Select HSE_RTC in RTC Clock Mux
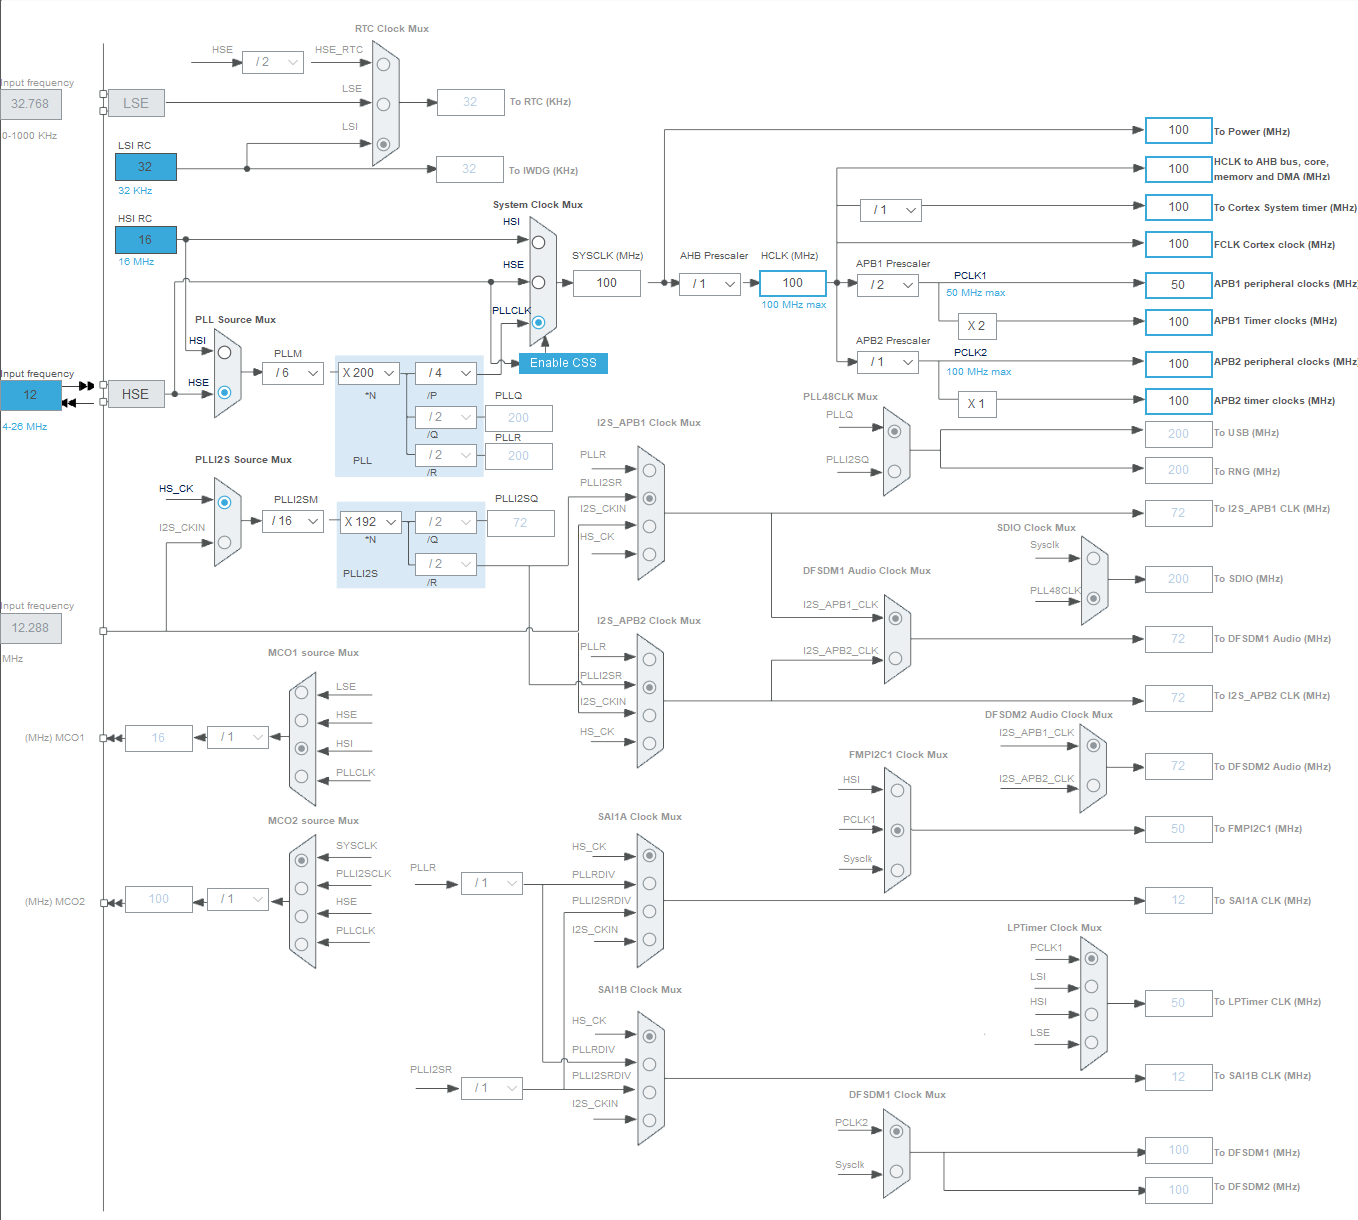The width and height of the screenshot is (1358, 1220). 383,64
